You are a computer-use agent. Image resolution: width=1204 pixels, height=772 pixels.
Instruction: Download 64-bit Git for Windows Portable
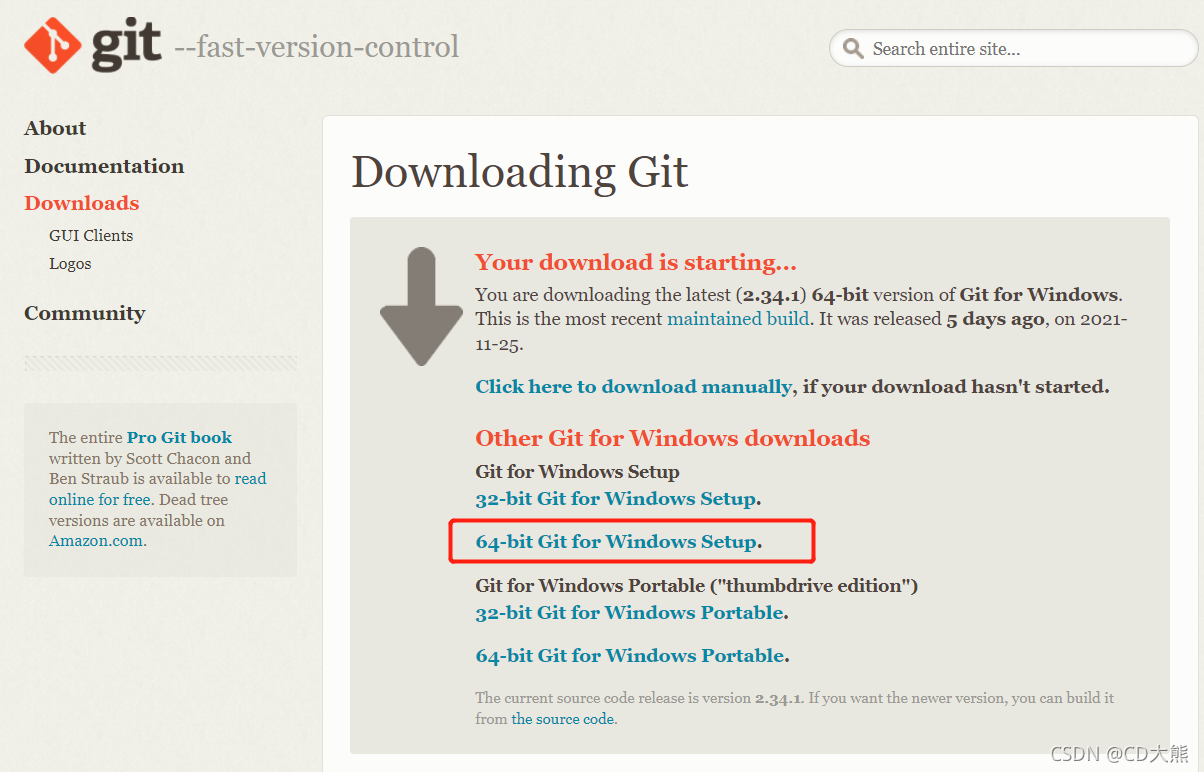[x=630, y=655]
